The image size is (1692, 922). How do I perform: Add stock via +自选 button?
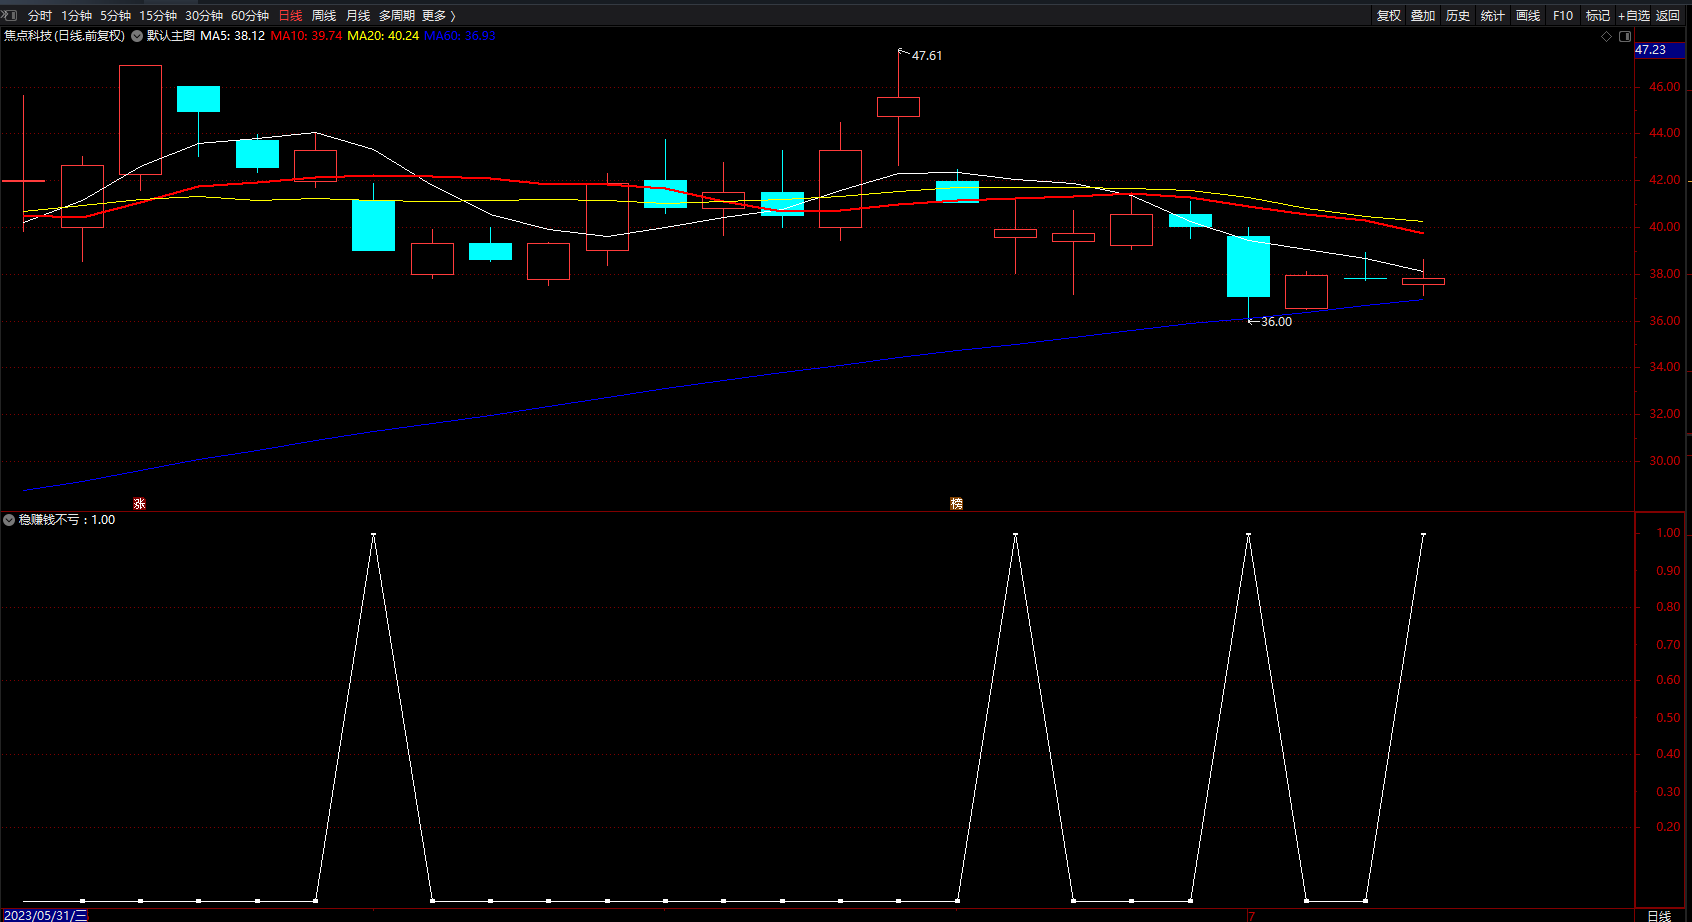1634,16
